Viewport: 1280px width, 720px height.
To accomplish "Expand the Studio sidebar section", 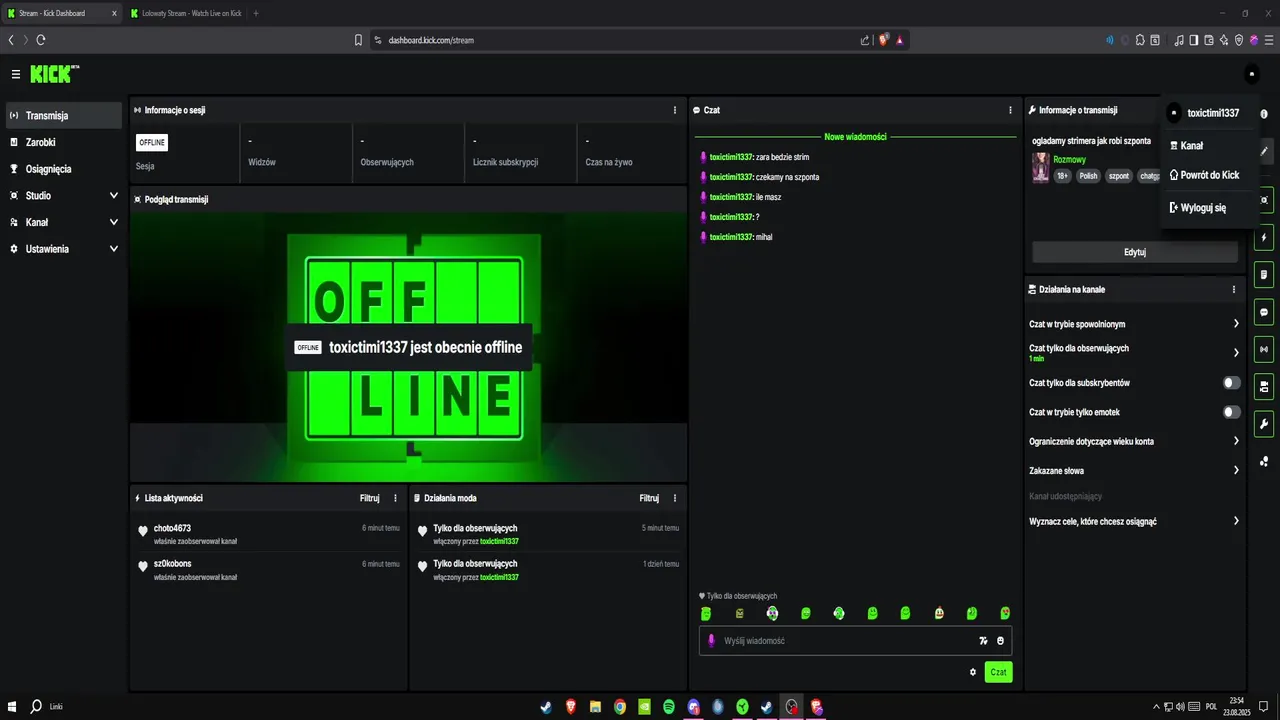I will [x=64, y=195].
